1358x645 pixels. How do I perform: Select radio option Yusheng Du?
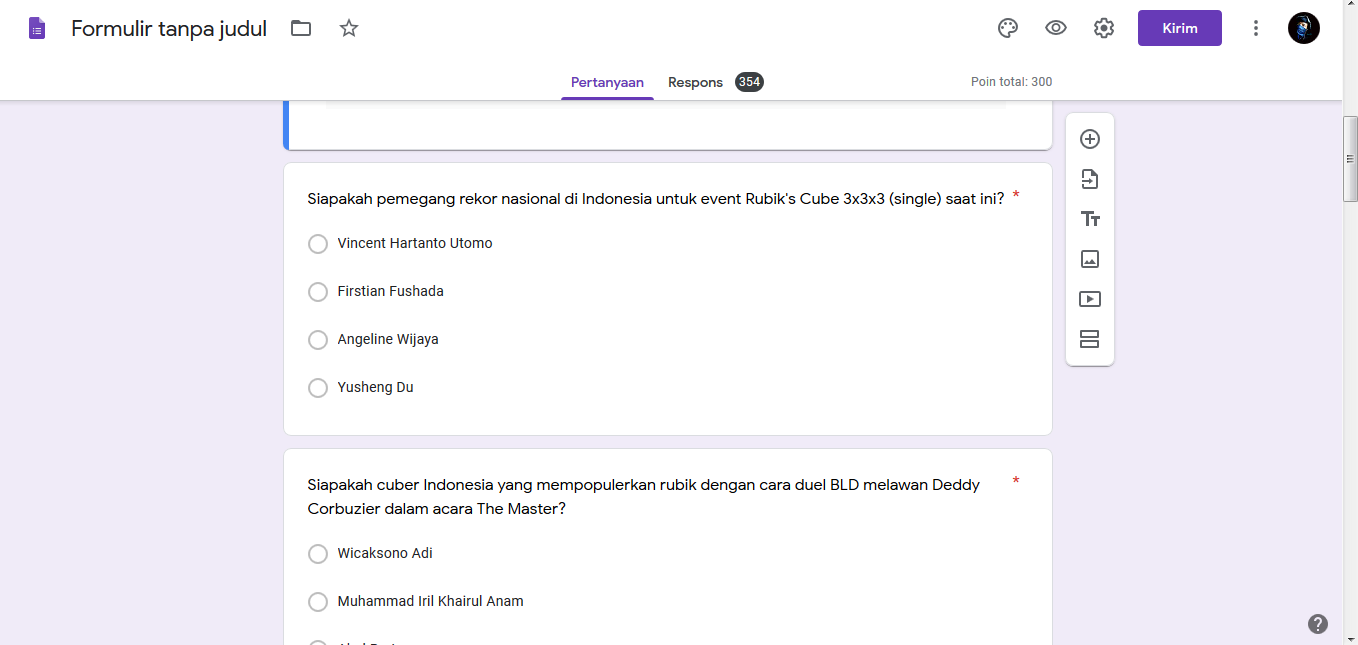[x=318, y=388]
